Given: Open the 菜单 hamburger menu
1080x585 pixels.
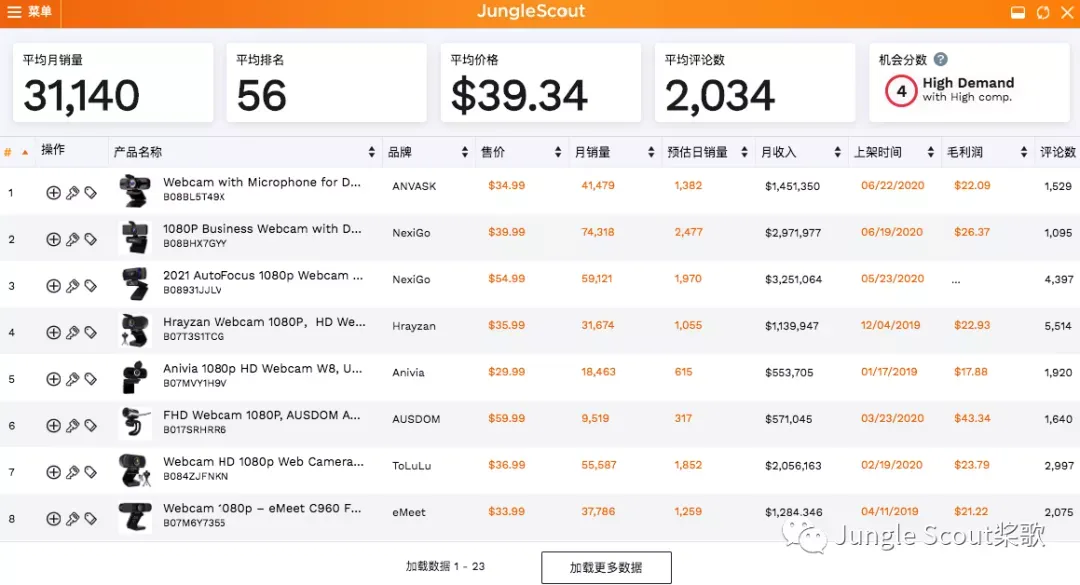Looking at the screenshot, I should click(x=30, y=12).
